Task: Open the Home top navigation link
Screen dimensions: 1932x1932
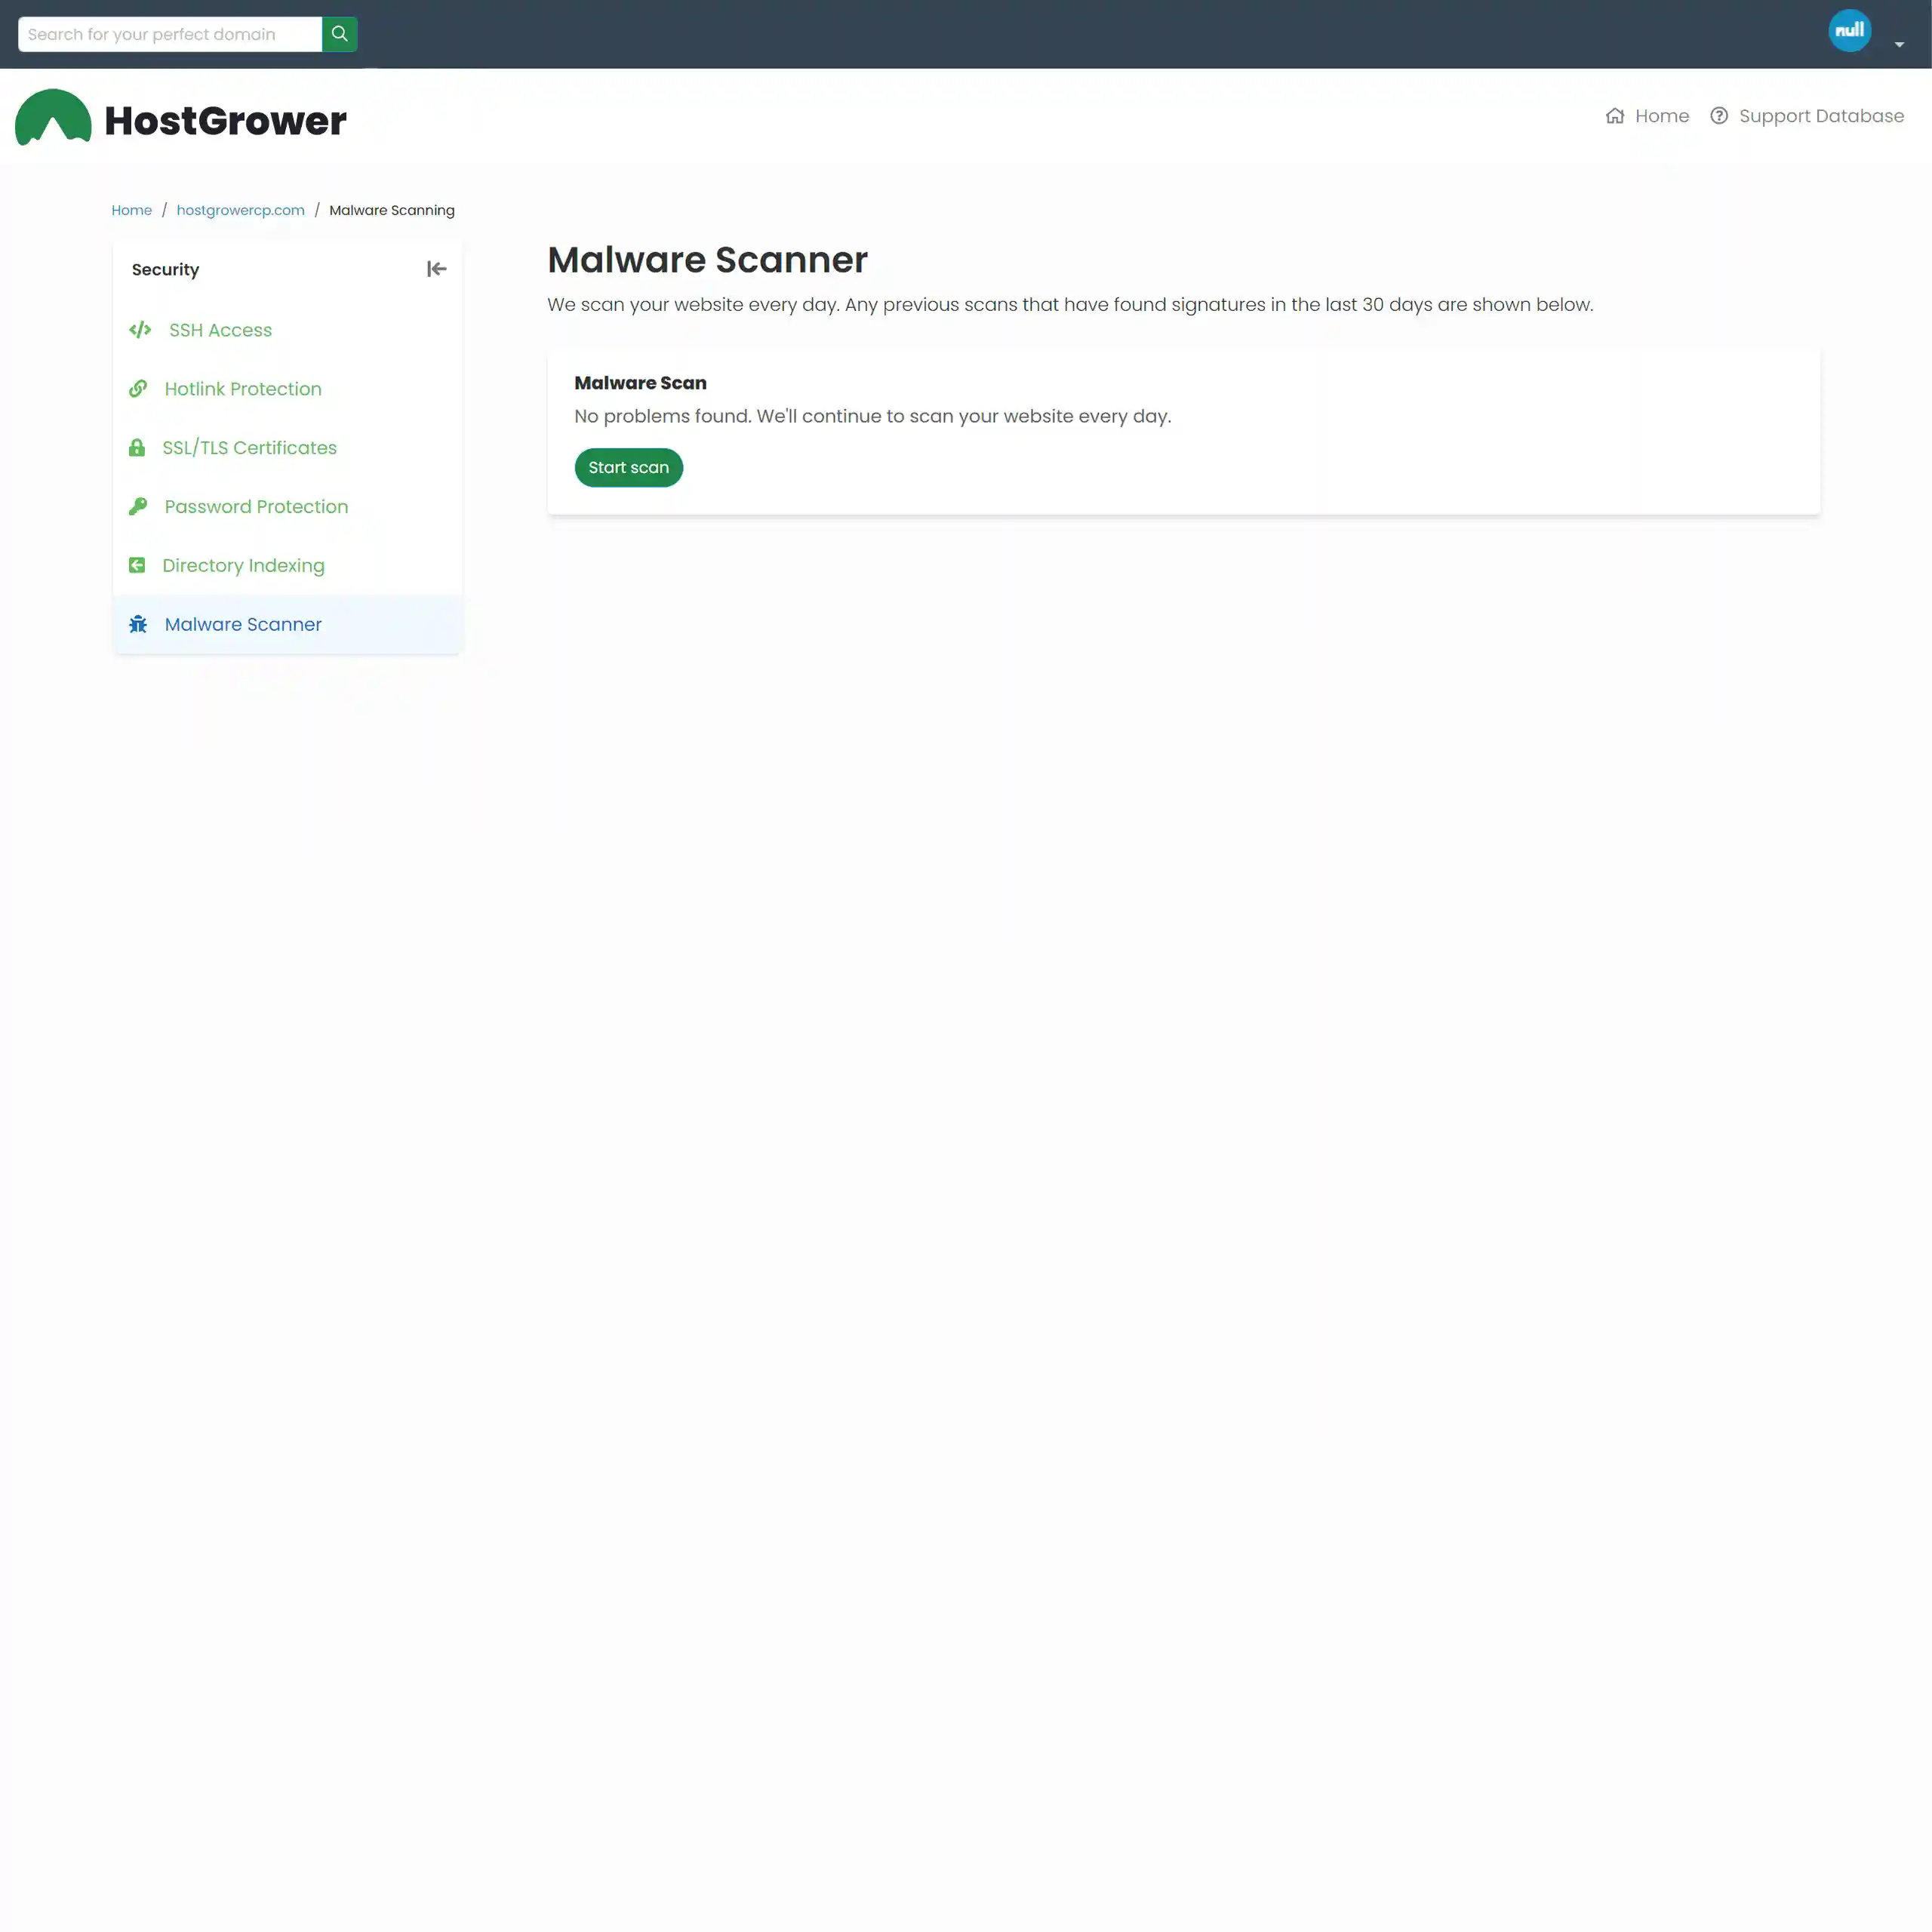Action: [x=1661, y=116]
